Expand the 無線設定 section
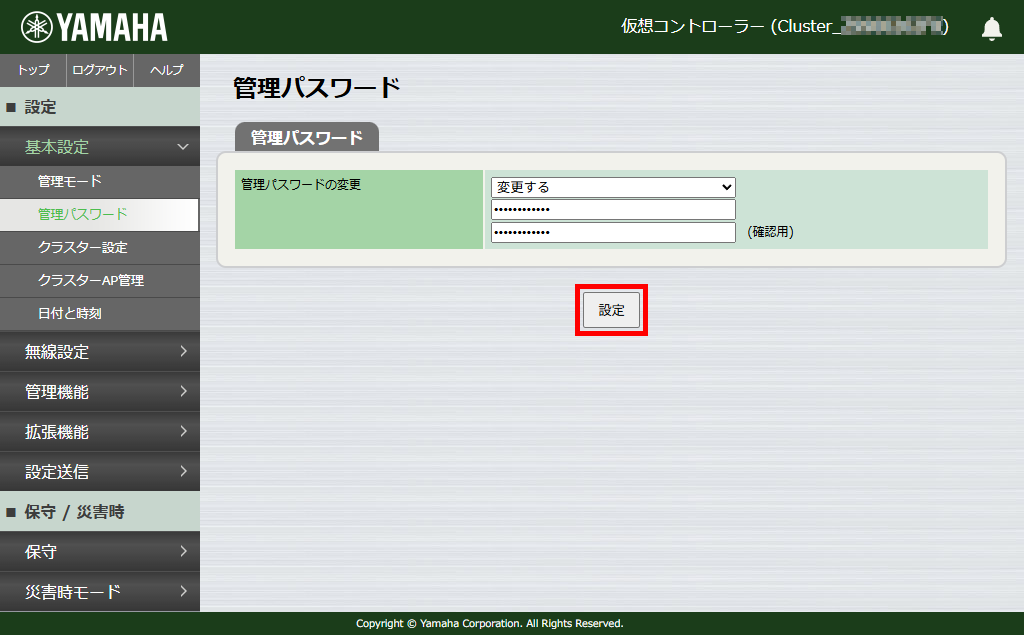Screen dimensions: 1024x635 pos(100,351)
